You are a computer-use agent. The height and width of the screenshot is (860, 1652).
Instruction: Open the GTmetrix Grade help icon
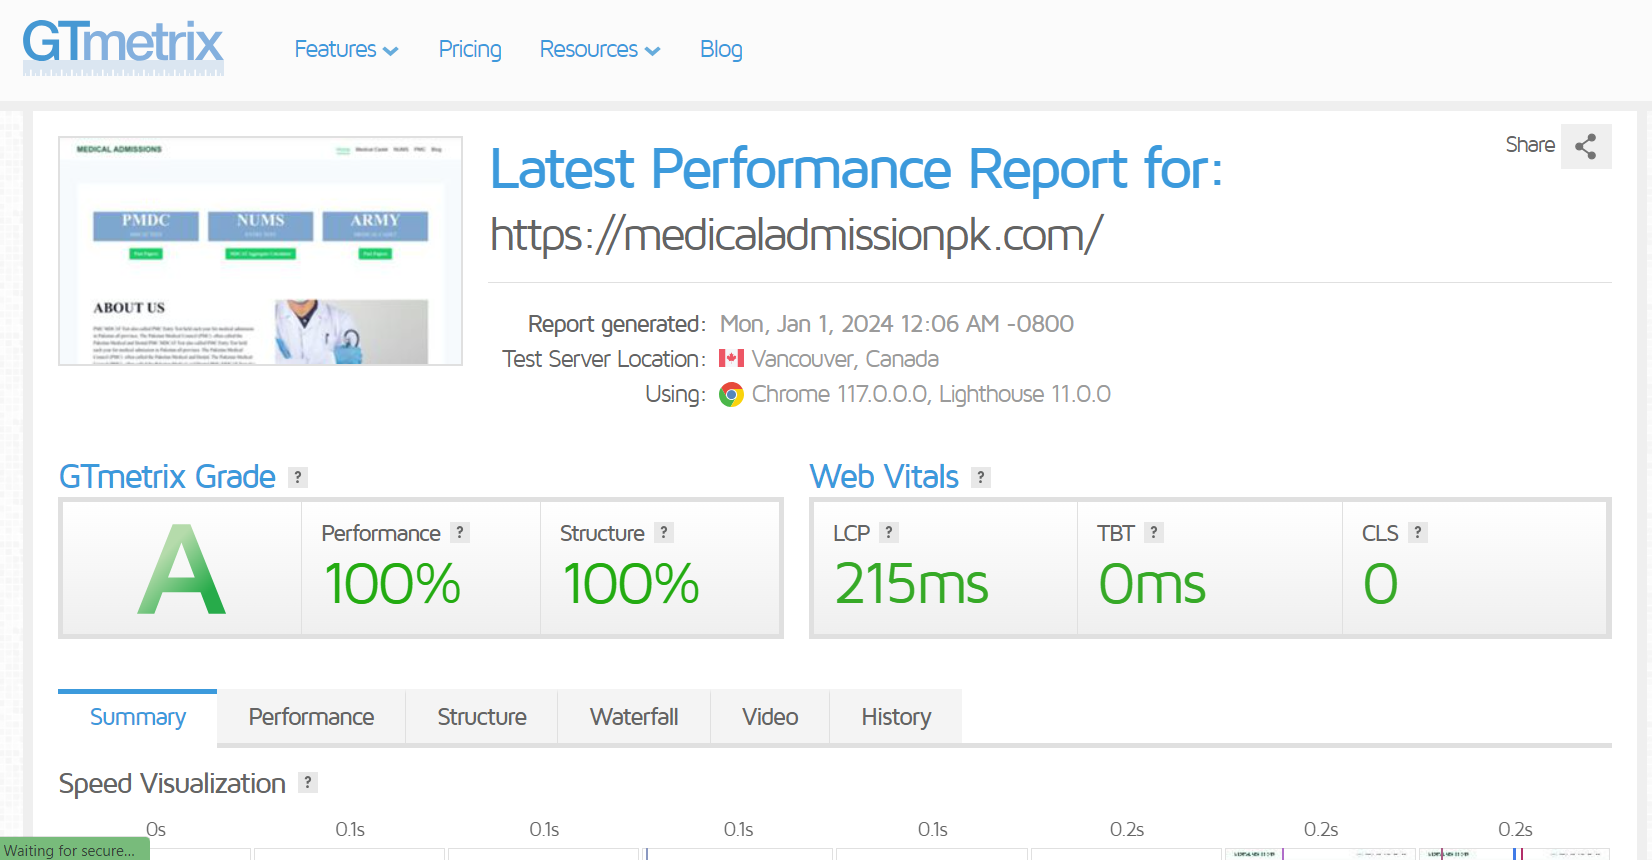click(297, 478)
